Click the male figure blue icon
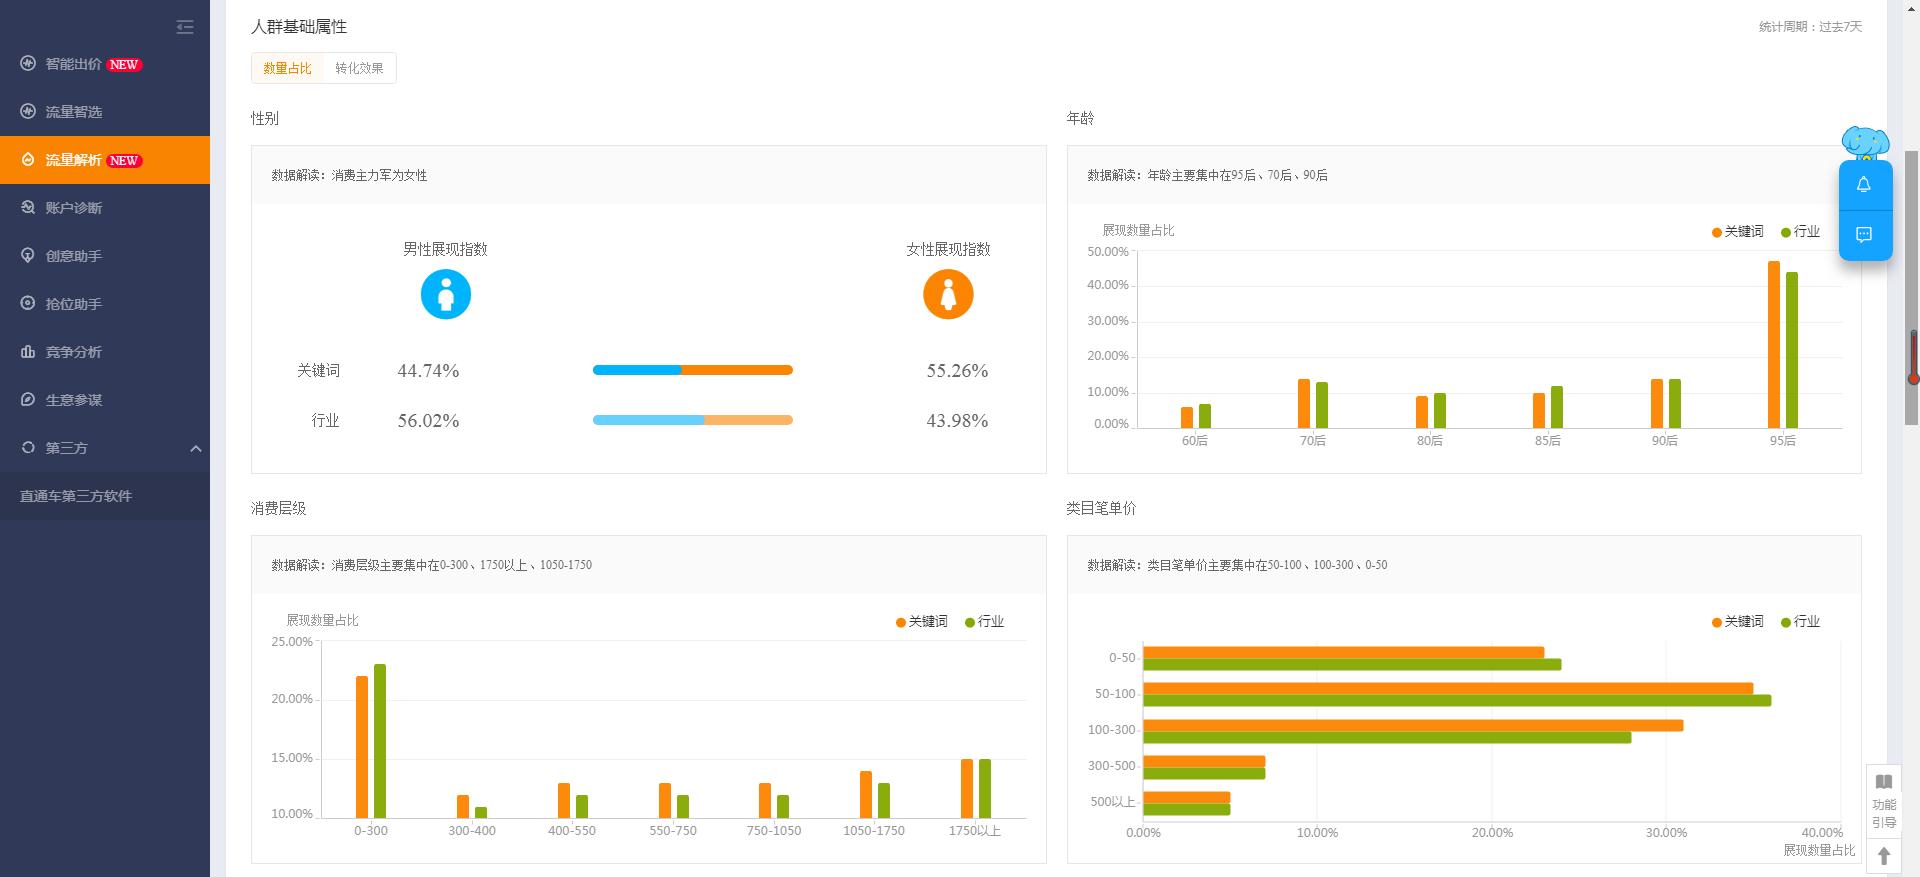 point(446,294)
